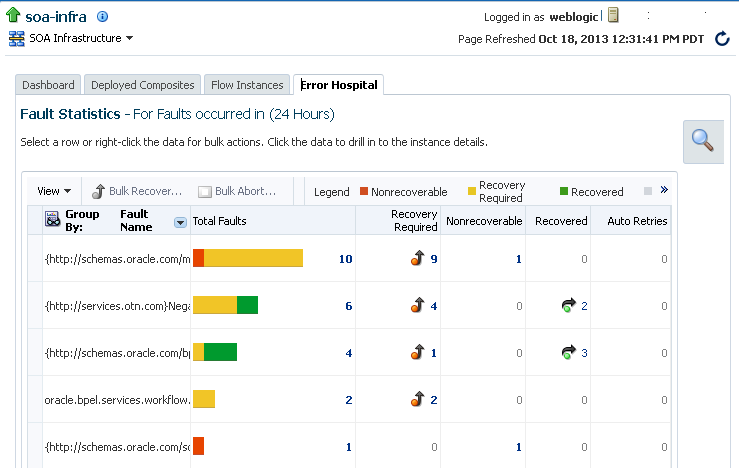
Task: Click the weblogic server icon
Action: [x=613, y=16]
